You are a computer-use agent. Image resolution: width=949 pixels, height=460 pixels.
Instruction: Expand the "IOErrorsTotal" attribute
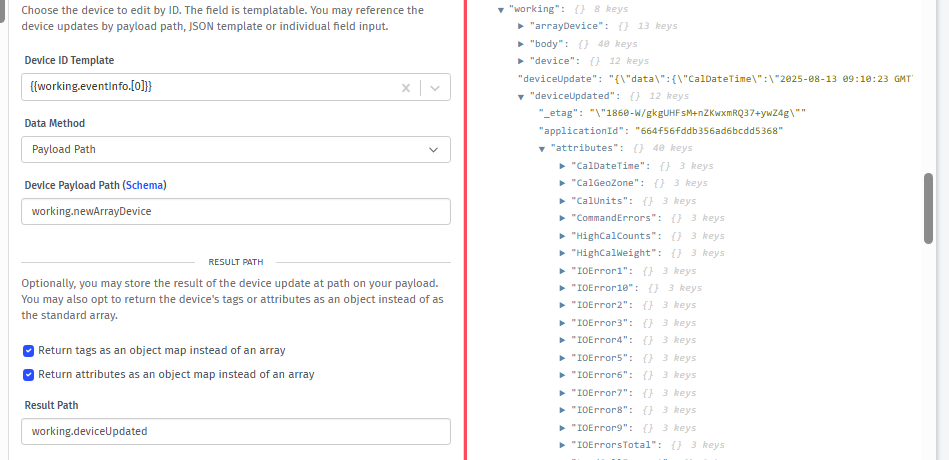(561, 445)
